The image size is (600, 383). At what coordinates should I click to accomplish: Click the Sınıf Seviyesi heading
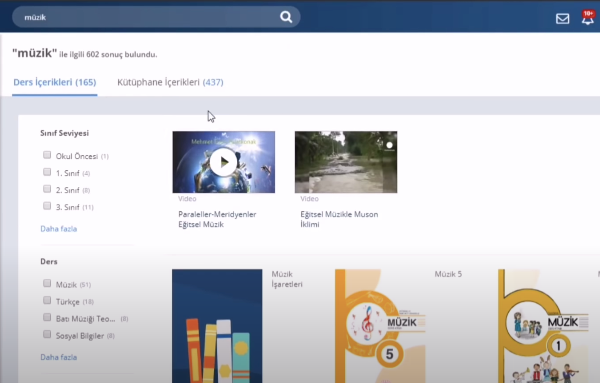click(x=64, y=133)
